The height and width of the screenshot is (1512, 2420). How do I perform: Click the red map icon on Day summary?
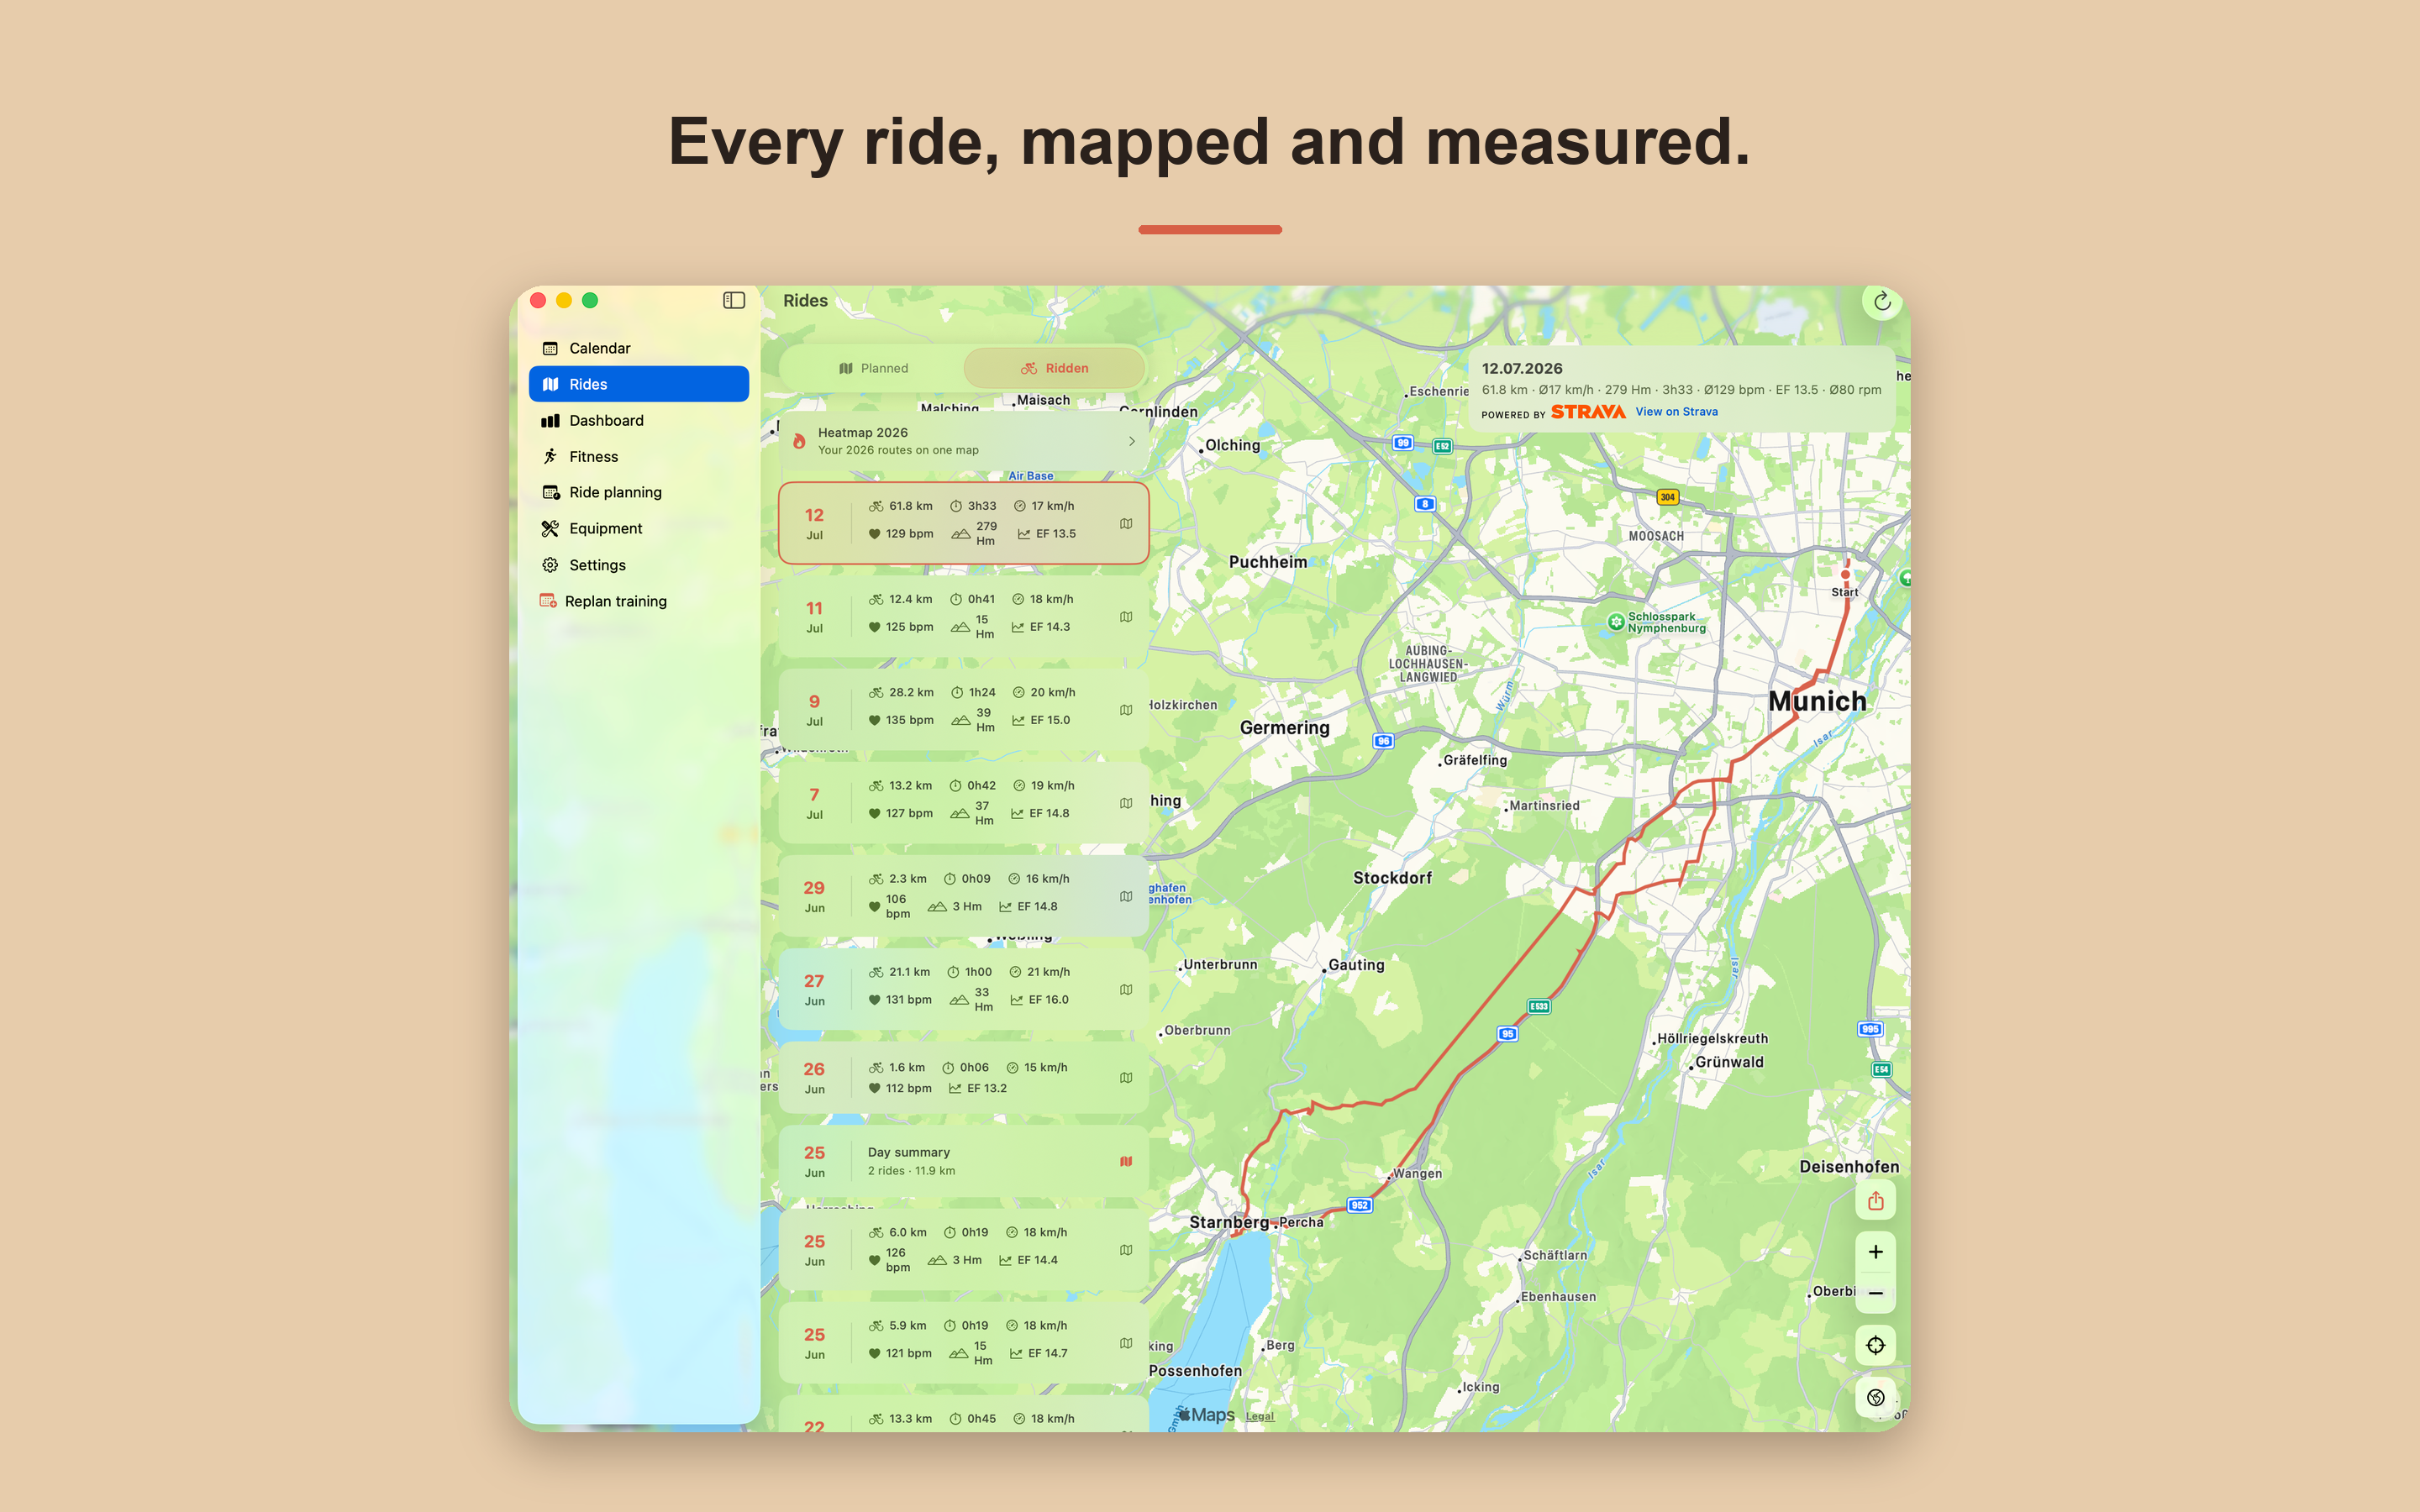(1126, 1161)
